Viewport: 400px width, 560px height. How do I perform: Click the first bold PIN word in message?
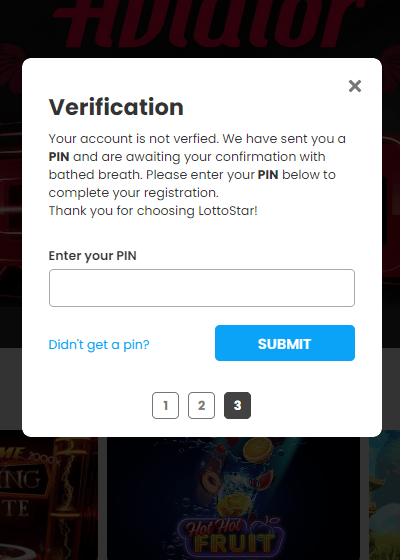click(x=59, y=157)
